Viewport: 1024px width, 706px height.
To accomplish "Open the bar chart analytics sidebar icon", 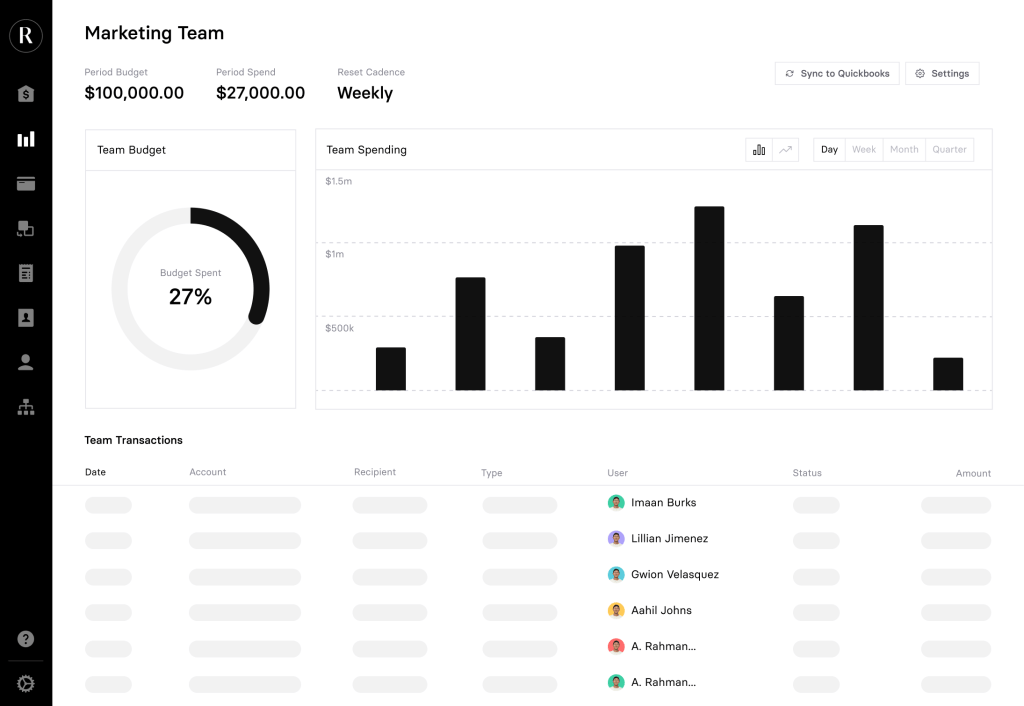I will pyautogui.click(x=25, y=139).
